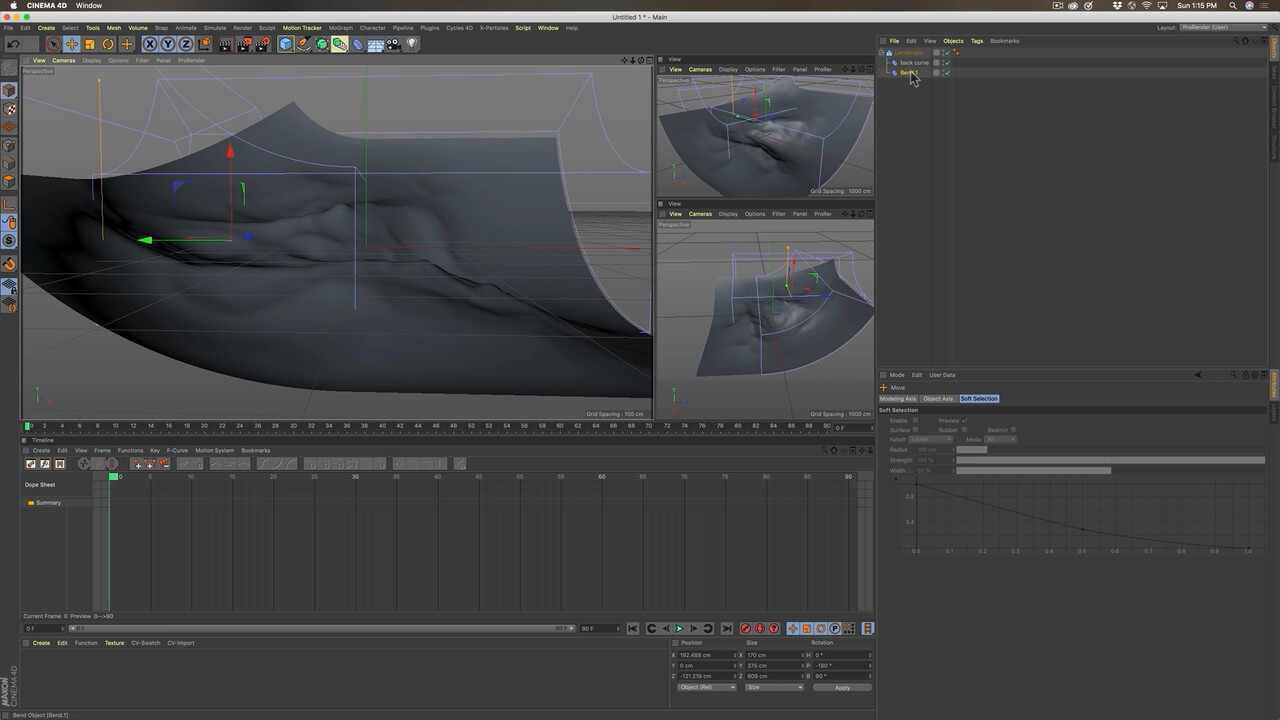Viewport: 1280px width, 720px height.
Task: Click the camera object icon
Action: pyautogui.click(x=394, y=44)
